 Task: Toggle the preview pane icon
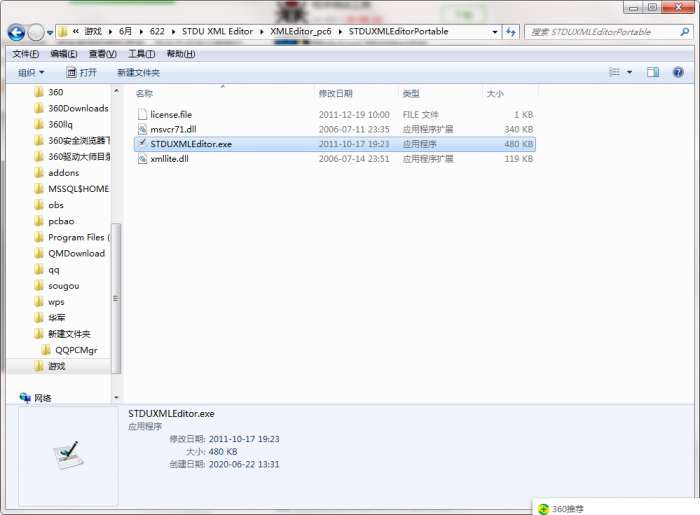point(653,72)
